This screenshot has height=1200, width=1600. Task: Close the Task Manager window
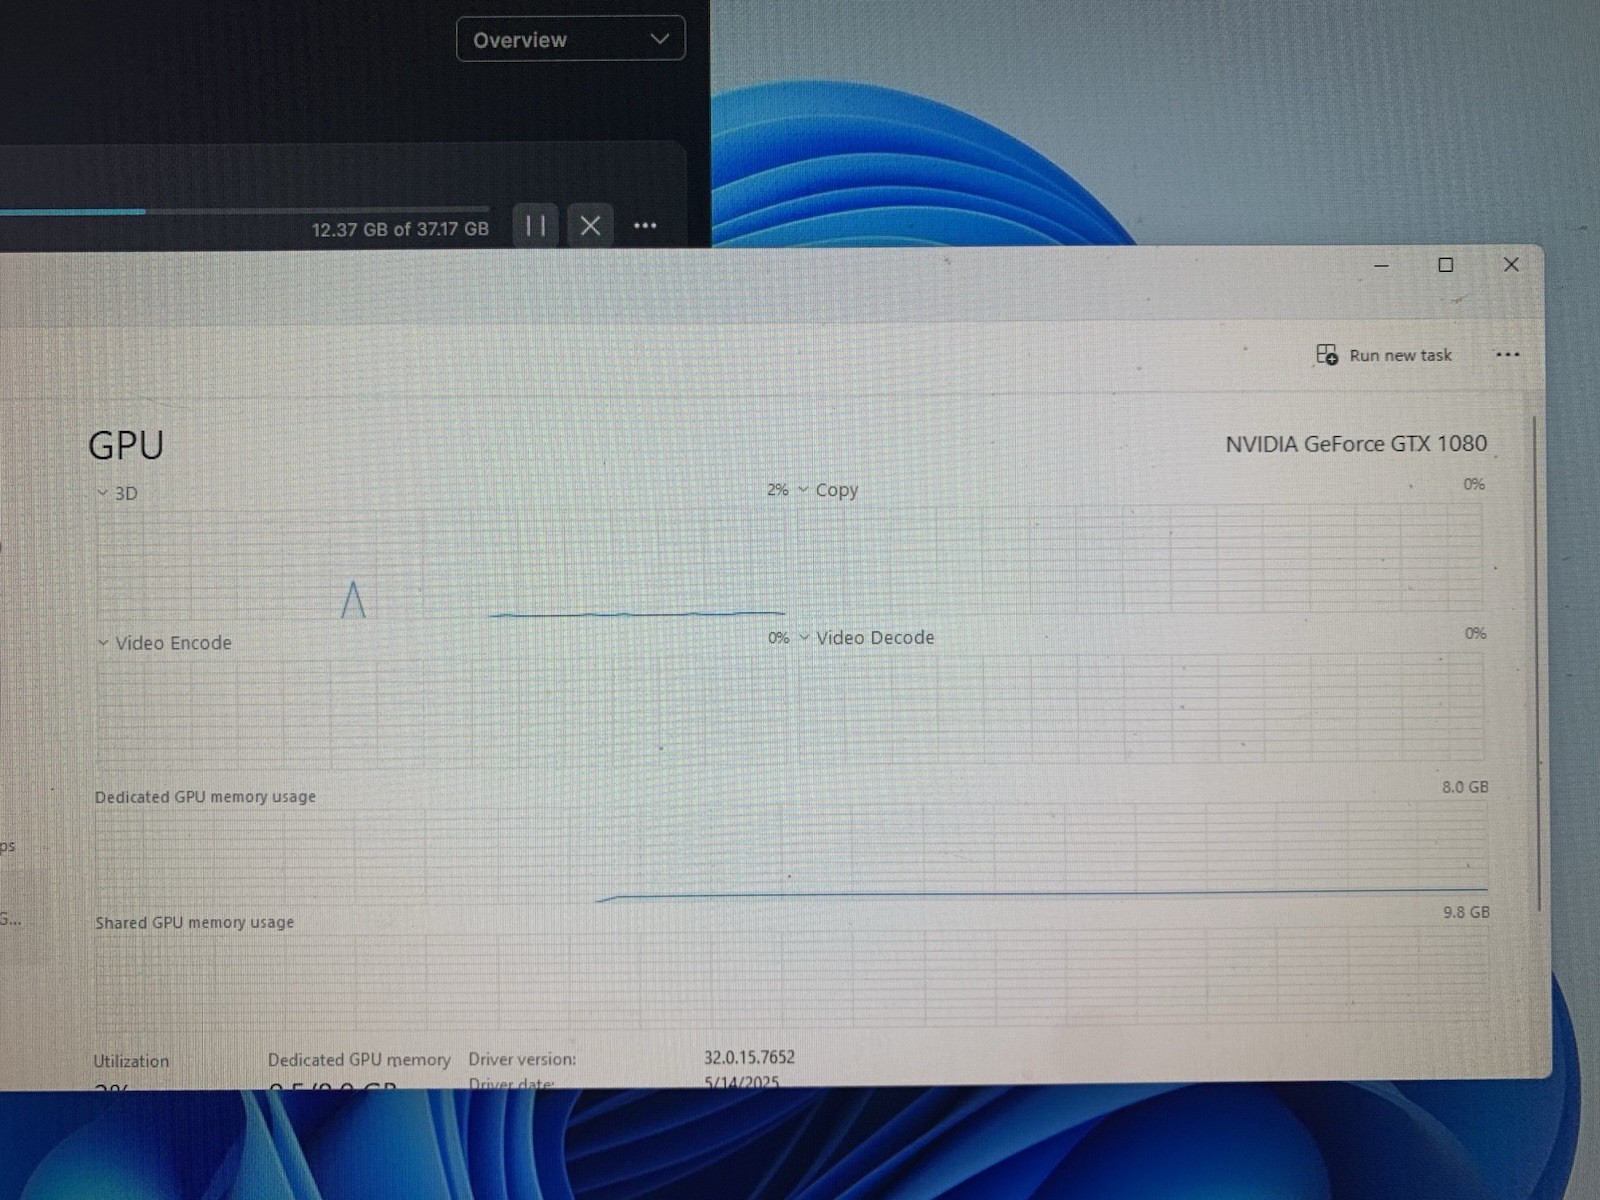click(1511, 265)
